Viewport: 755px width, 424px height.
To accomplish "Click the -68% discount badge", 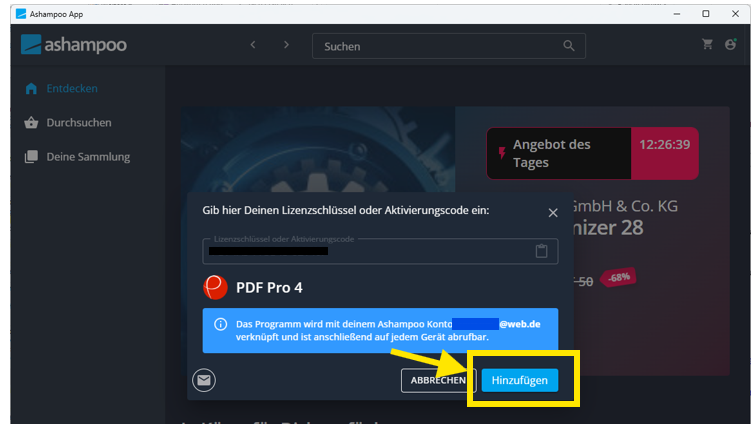I will 618,278.
